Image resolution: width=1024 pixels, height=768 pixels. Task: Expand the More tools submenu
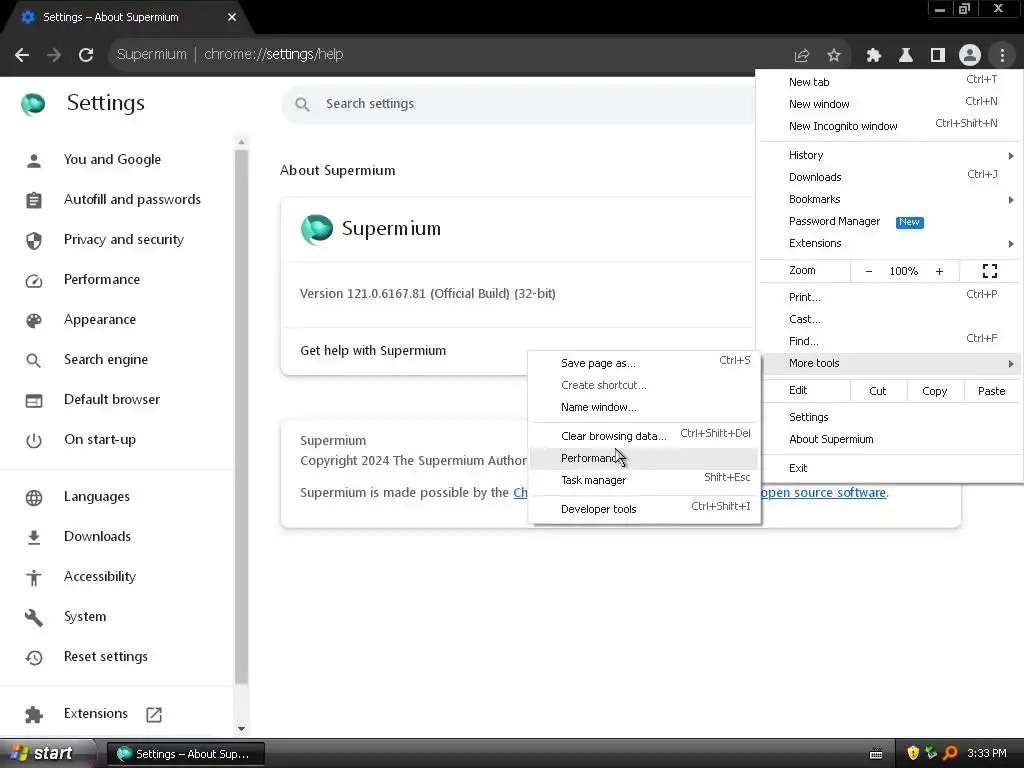(890, 363)
